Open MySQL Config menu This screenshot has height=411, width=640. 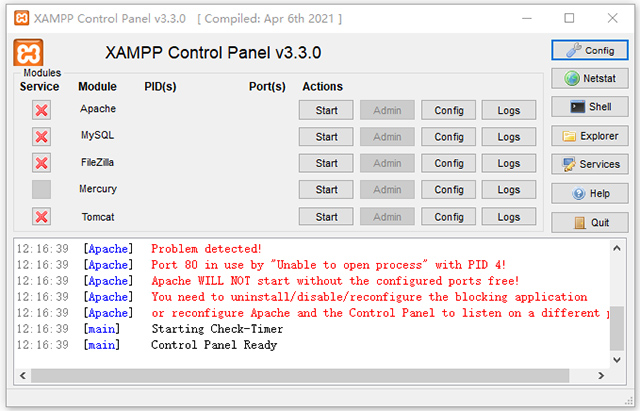(448, 137)
